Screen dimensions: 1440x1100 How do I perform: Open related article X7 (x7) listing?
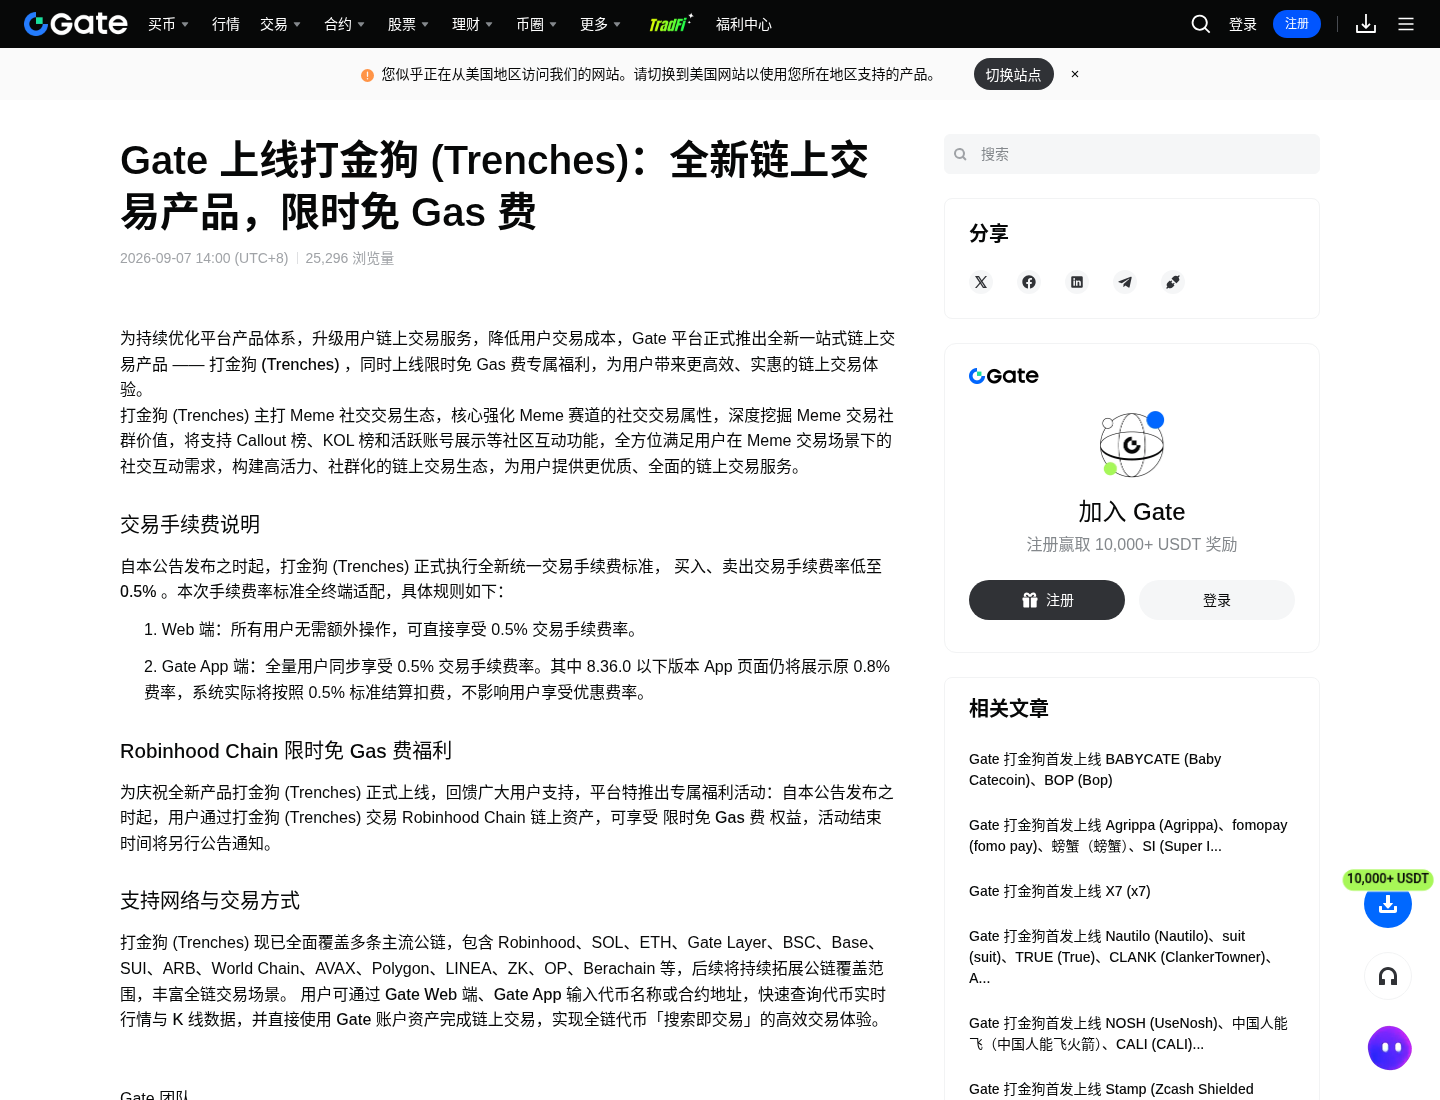(1060, 891)
